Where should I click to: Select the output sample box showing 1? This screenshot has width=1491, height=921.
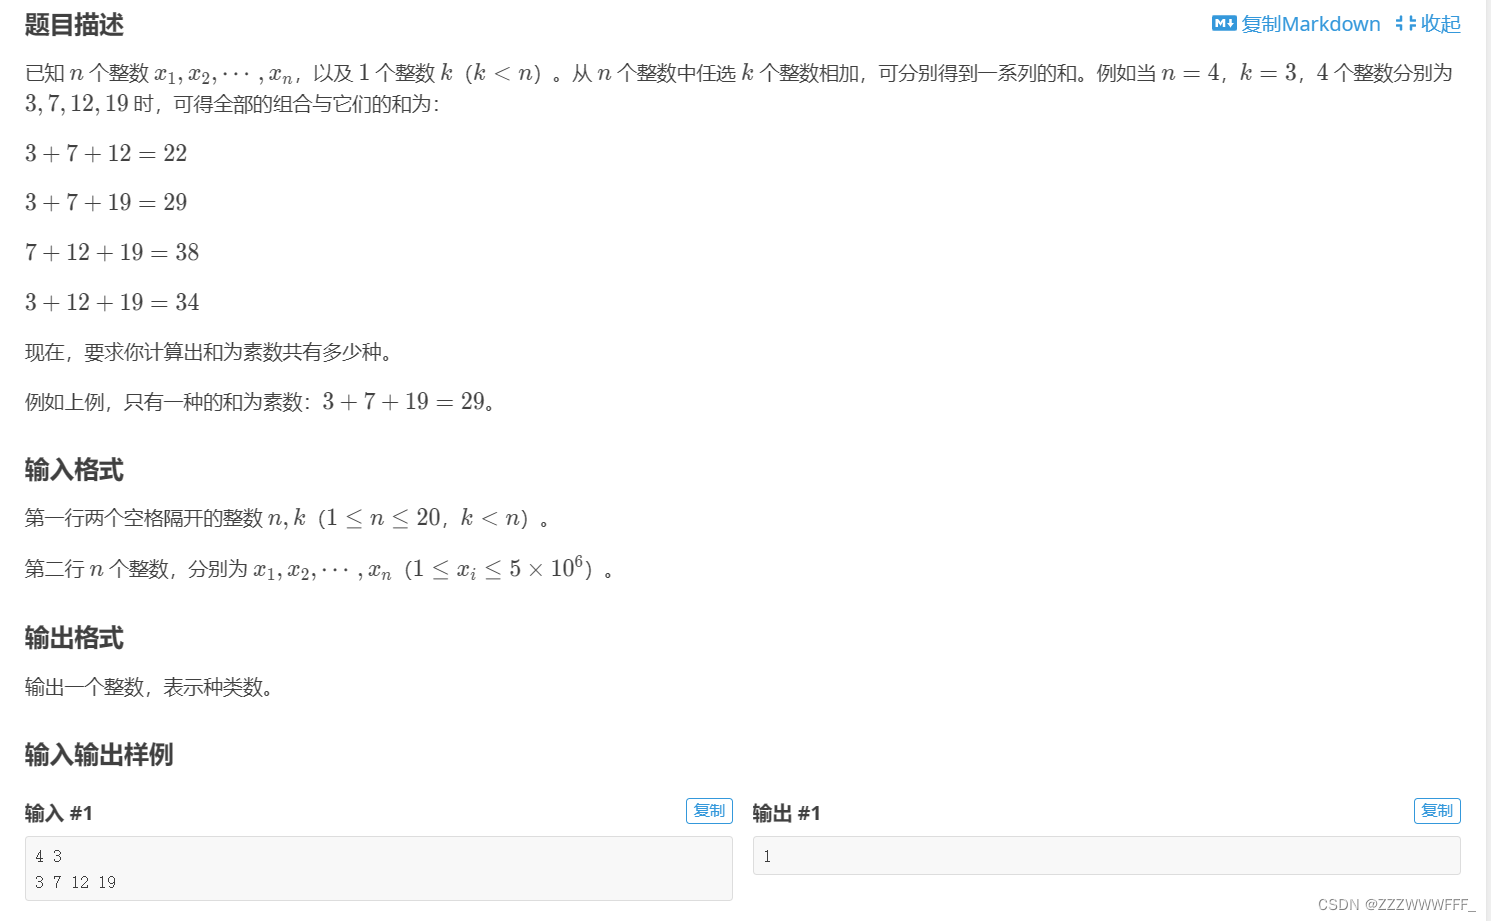tap(1105, 855)
